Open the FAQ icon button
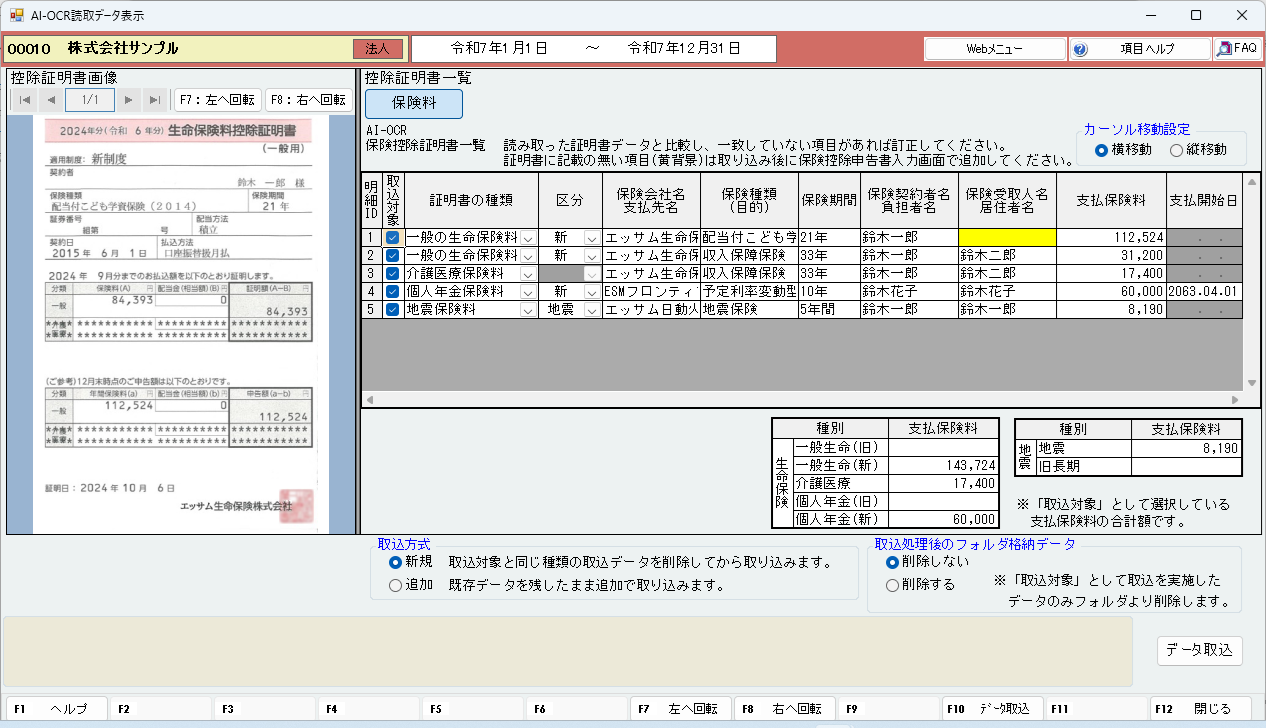The width and height of the screenshot is (1266, 728). coord(1237,48)
